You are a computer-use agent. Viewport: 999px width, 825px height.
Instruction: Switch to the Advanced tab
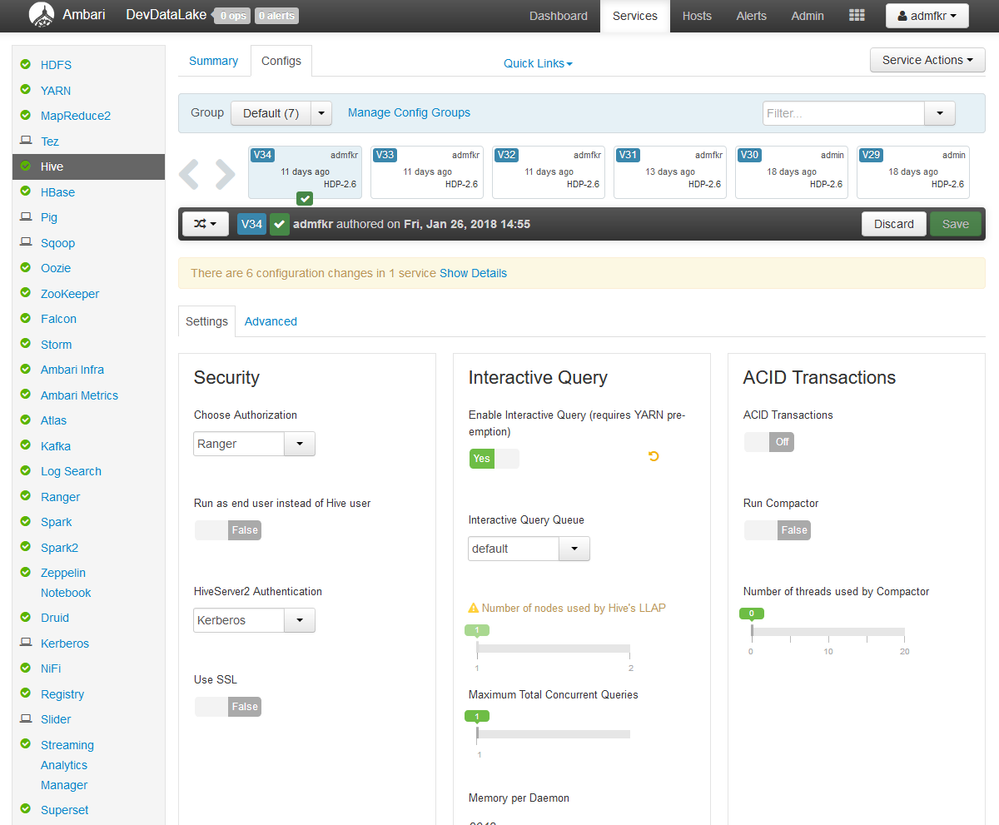tap(270, 321)
